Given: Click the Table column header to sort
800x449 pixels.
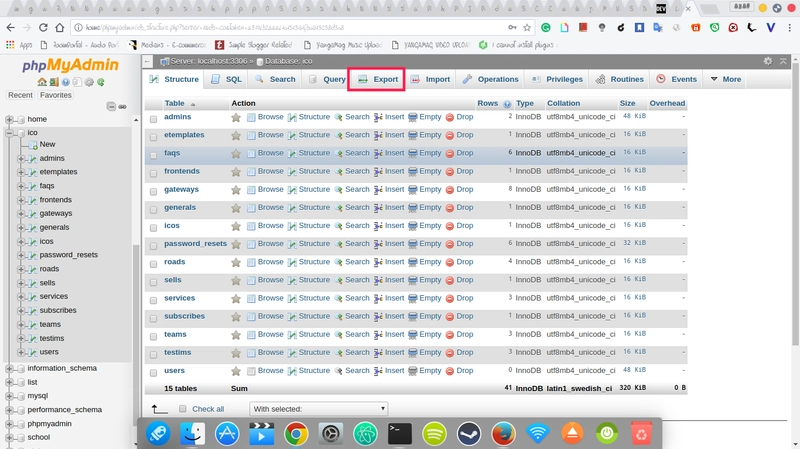Looking at the screenshot, I should tap(174, 103).
